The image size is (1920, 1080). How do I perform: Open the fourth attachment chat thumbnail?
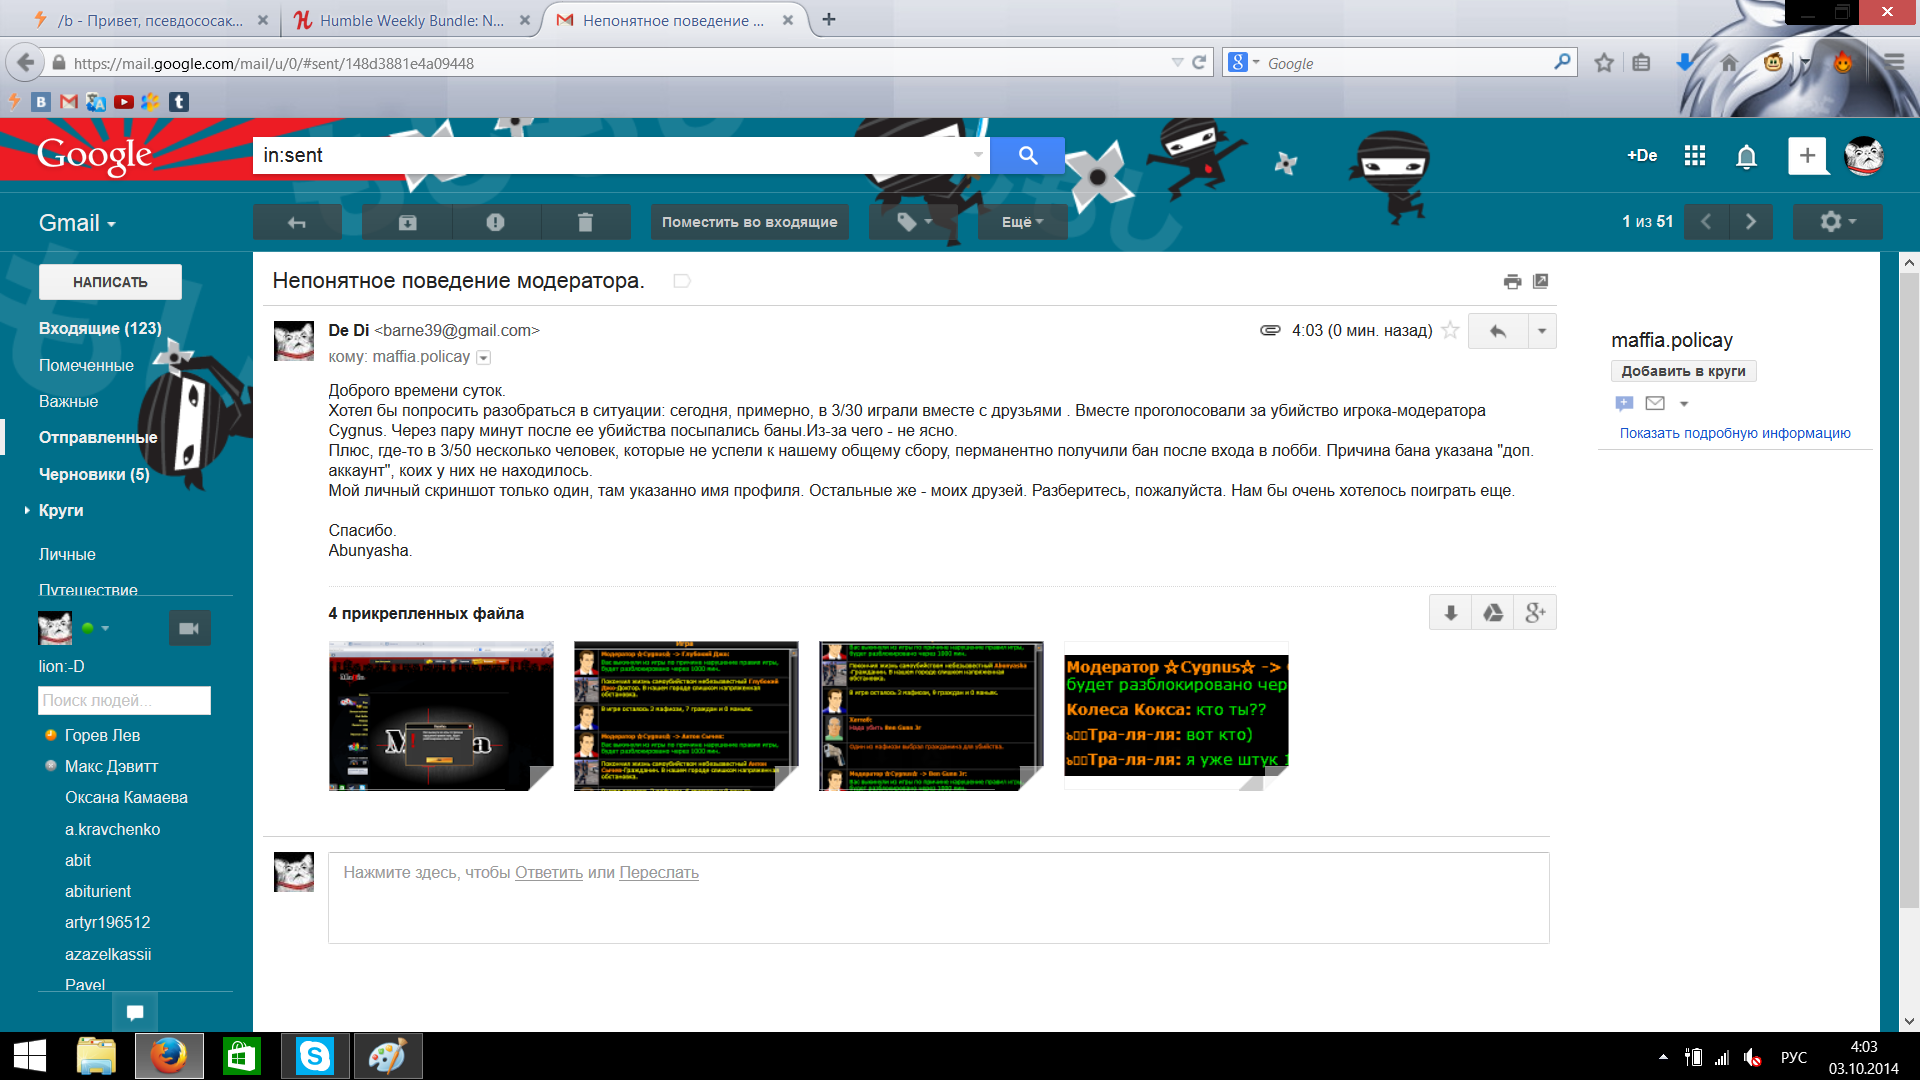pyautogui.click(x=1176, y=716)
